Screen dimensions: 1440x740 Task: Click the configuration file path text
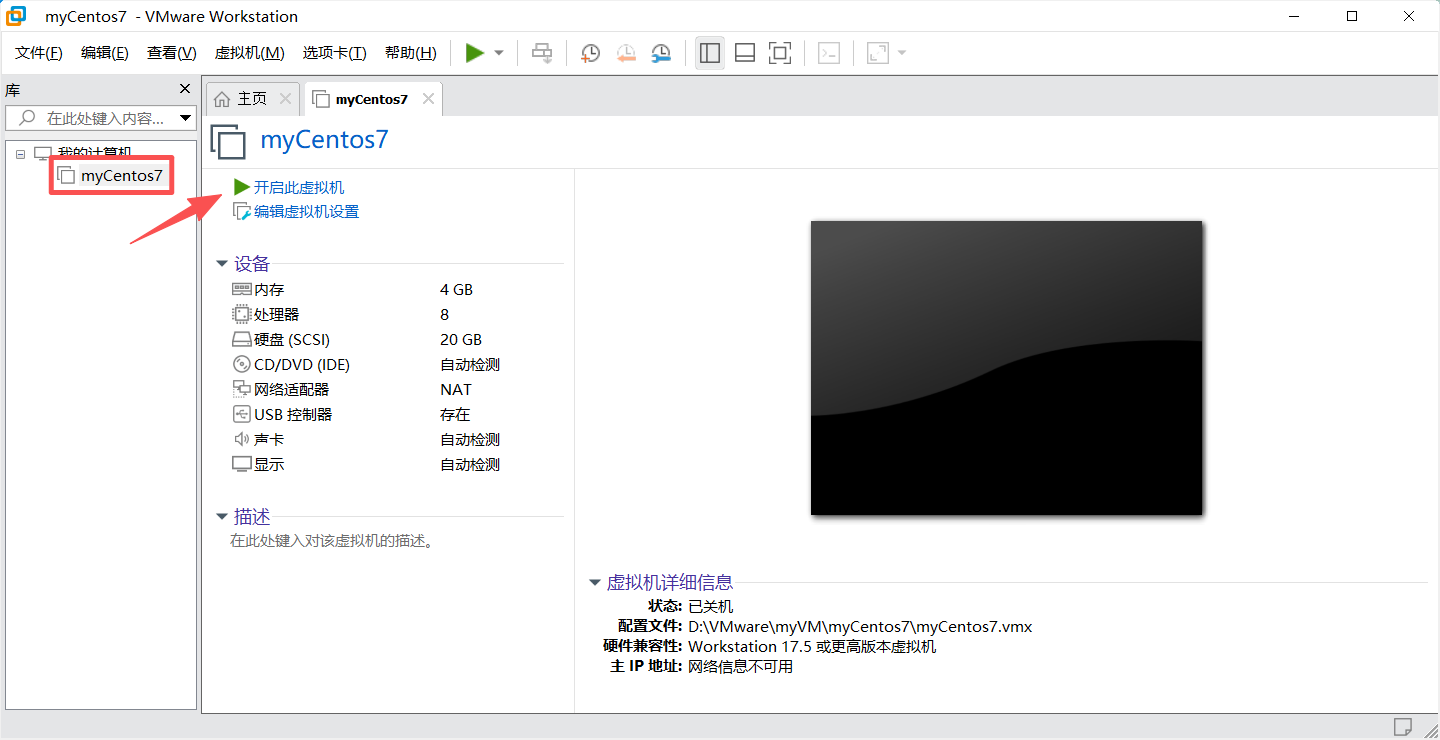(x=860, y=627)
